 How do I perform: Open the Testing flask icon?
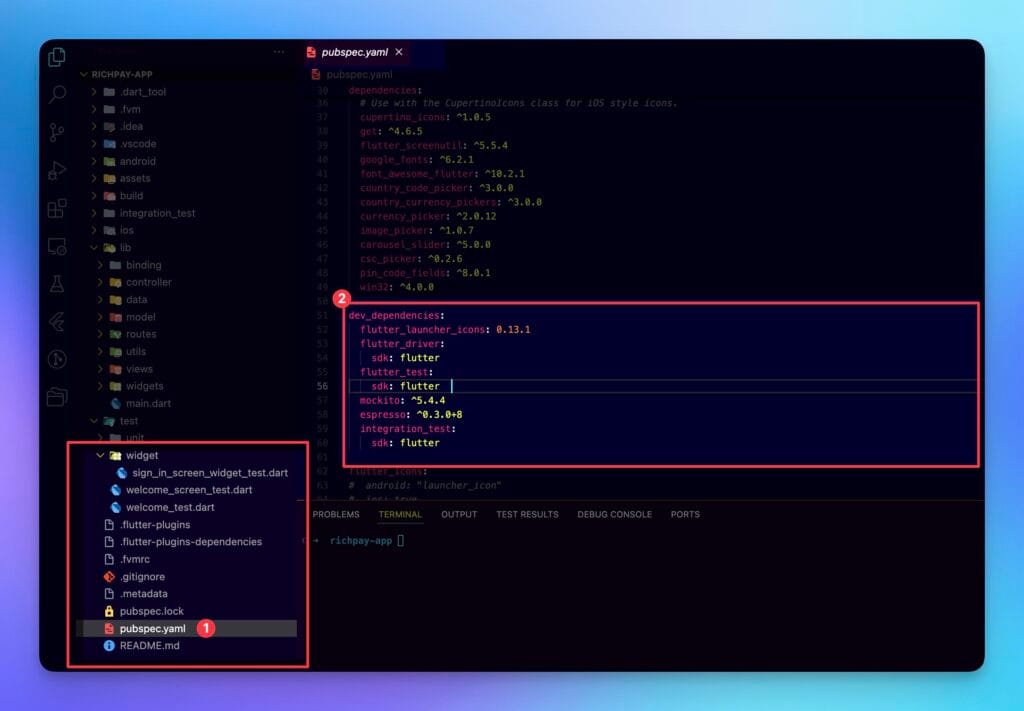pos(57,284)
